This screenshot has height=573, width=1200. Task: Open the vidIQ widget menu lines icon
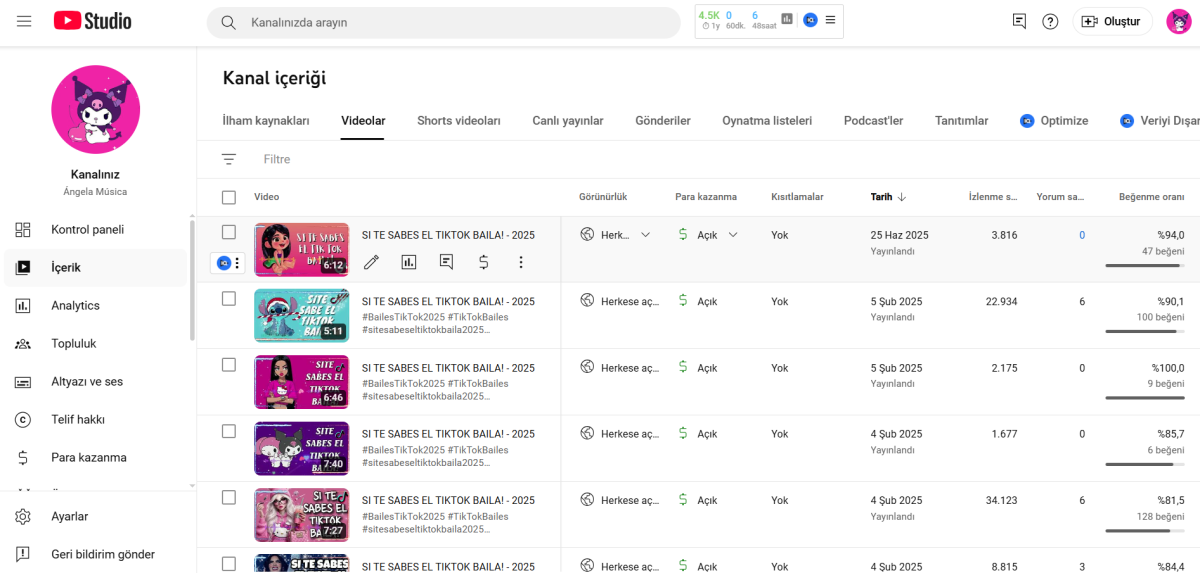(831, 19)
